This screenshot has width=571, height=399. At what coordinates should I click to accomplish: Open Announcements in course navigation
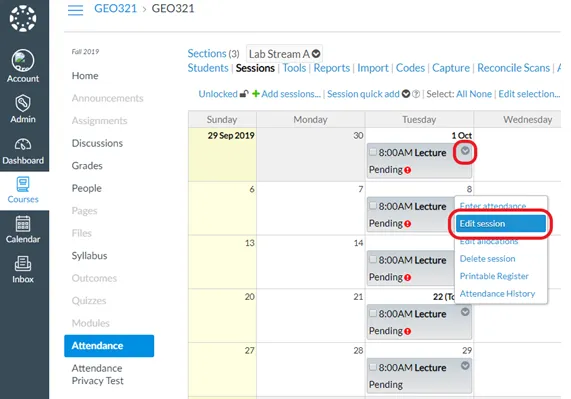(107, 98)
